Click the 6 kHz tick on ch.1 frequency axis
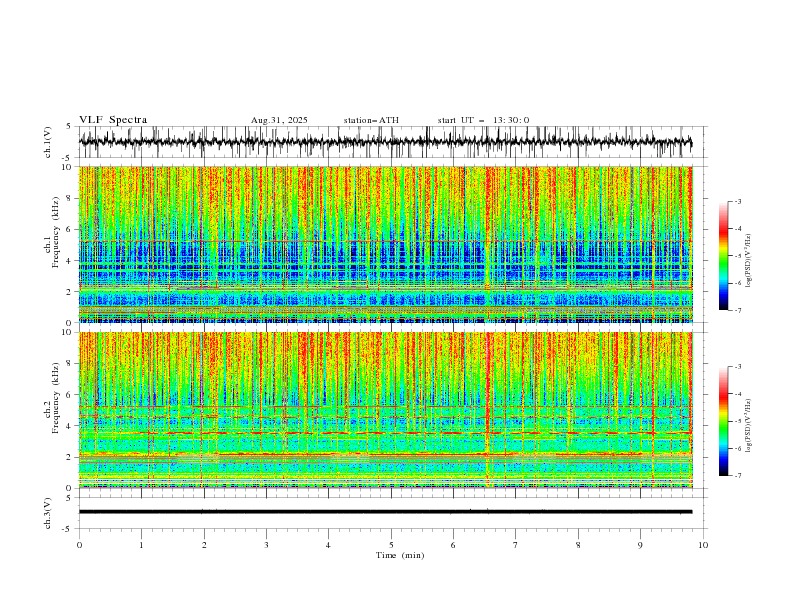 point(70,229)
